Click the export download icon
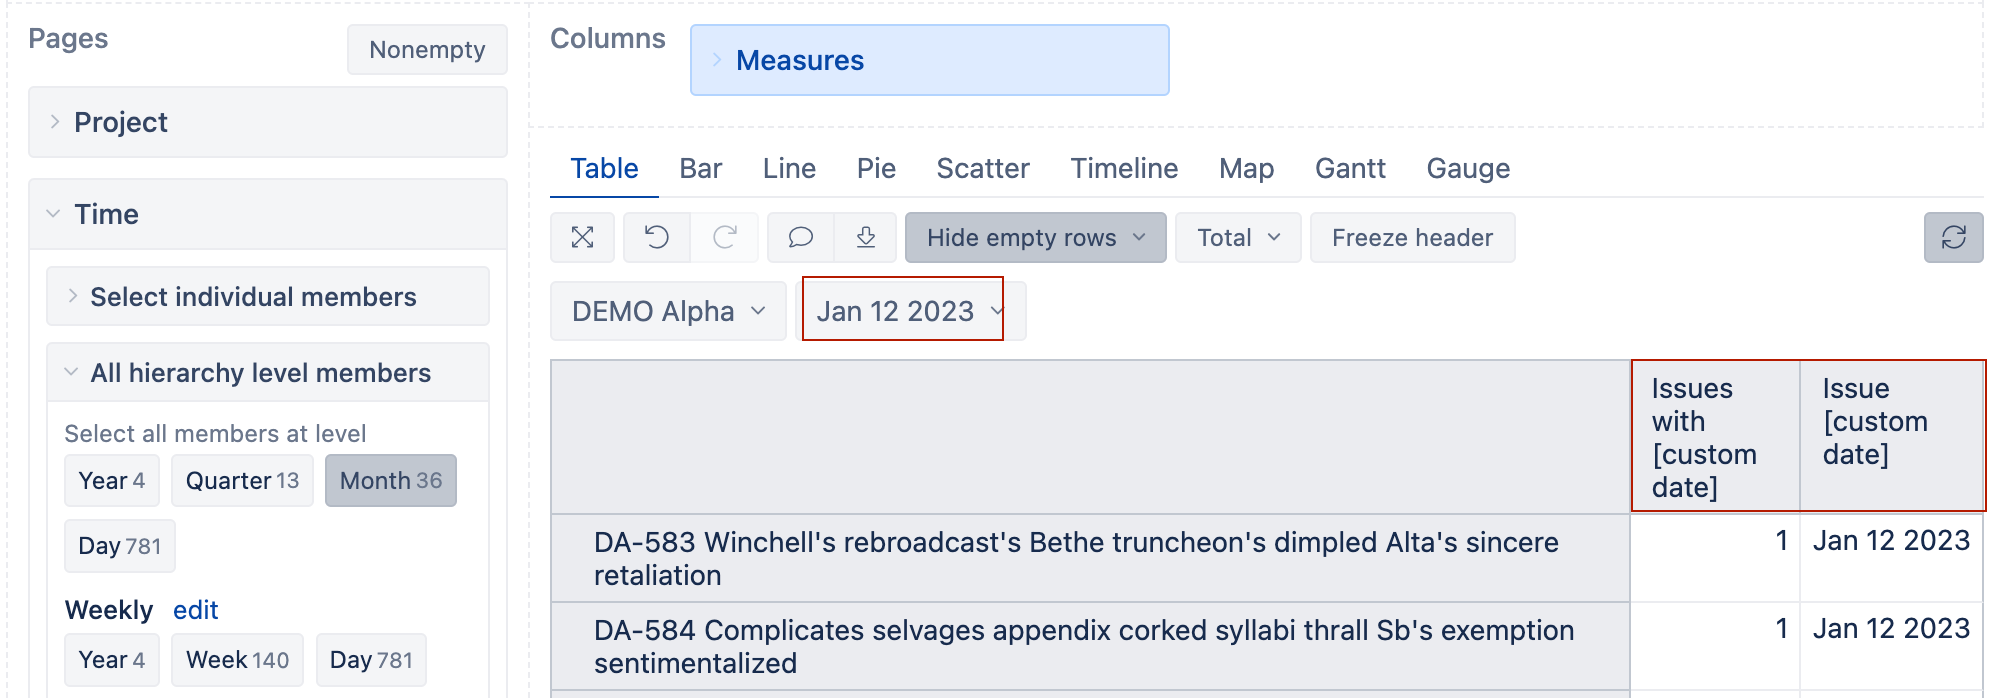This screenshot has width=1998, height=698. click(x=866, y=237)
